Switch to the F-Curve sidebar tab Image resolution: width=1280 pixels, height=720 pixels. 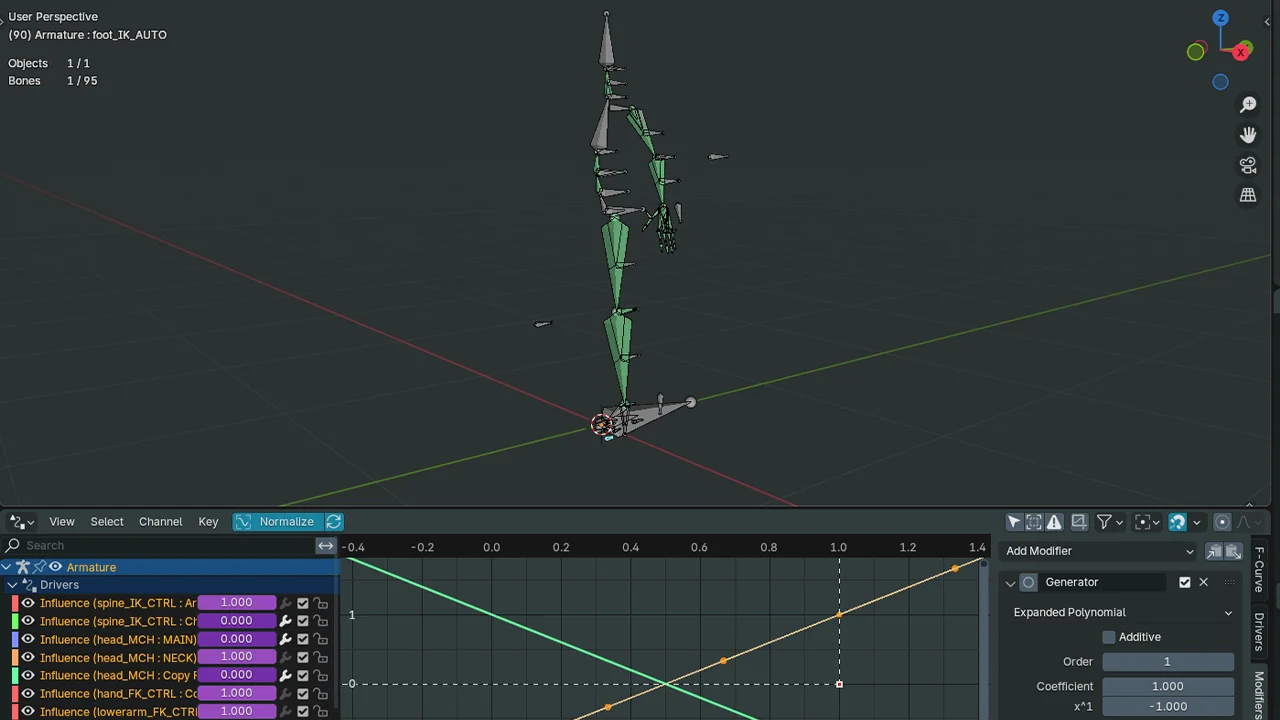pos(1259,569)
